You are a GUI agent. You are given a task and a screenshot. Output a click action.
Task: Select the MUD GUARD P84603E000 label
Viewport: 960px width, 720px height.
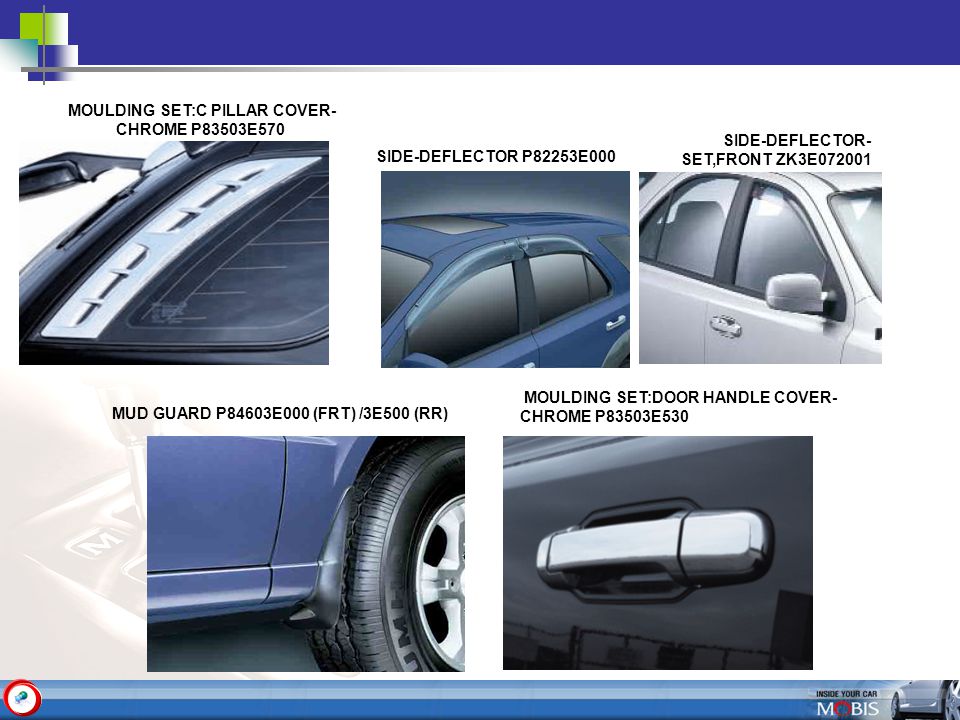pyautogui.click(x=280, y=413)
